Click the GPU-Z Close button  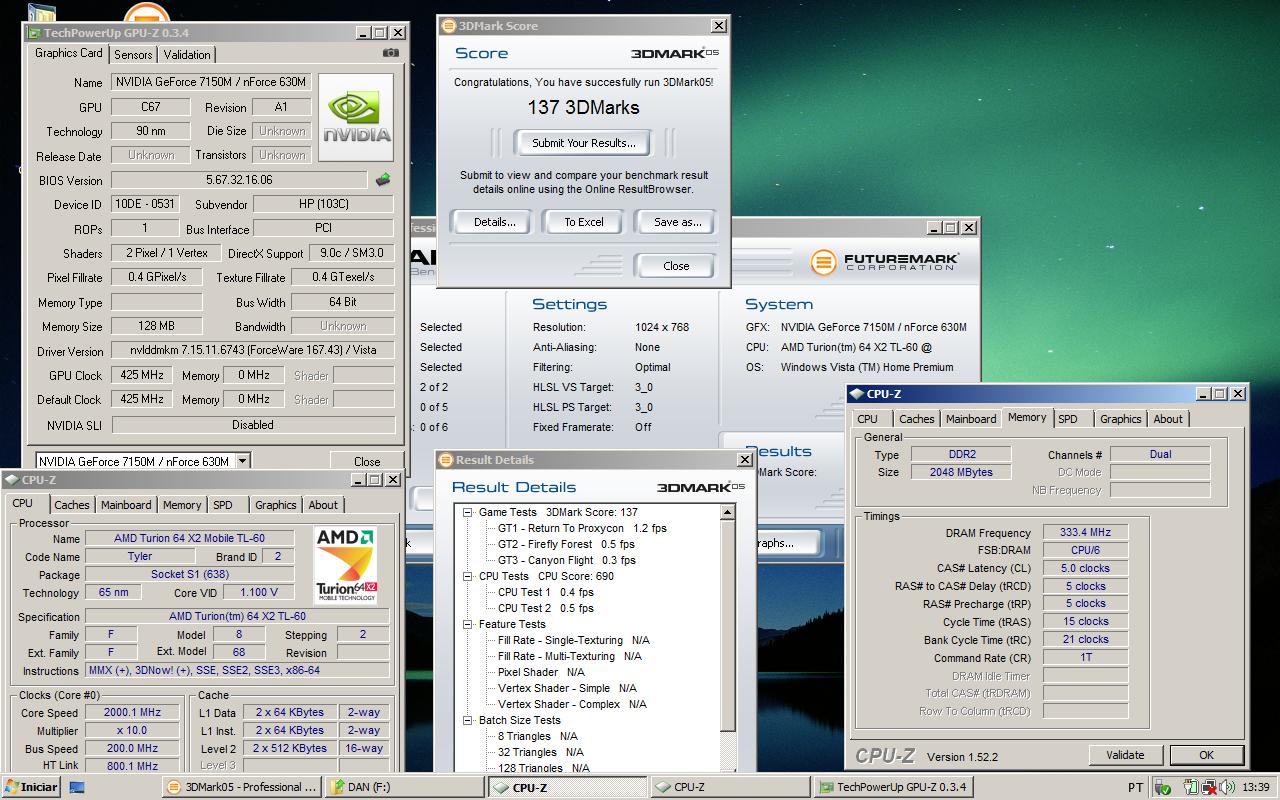(367, 461)
